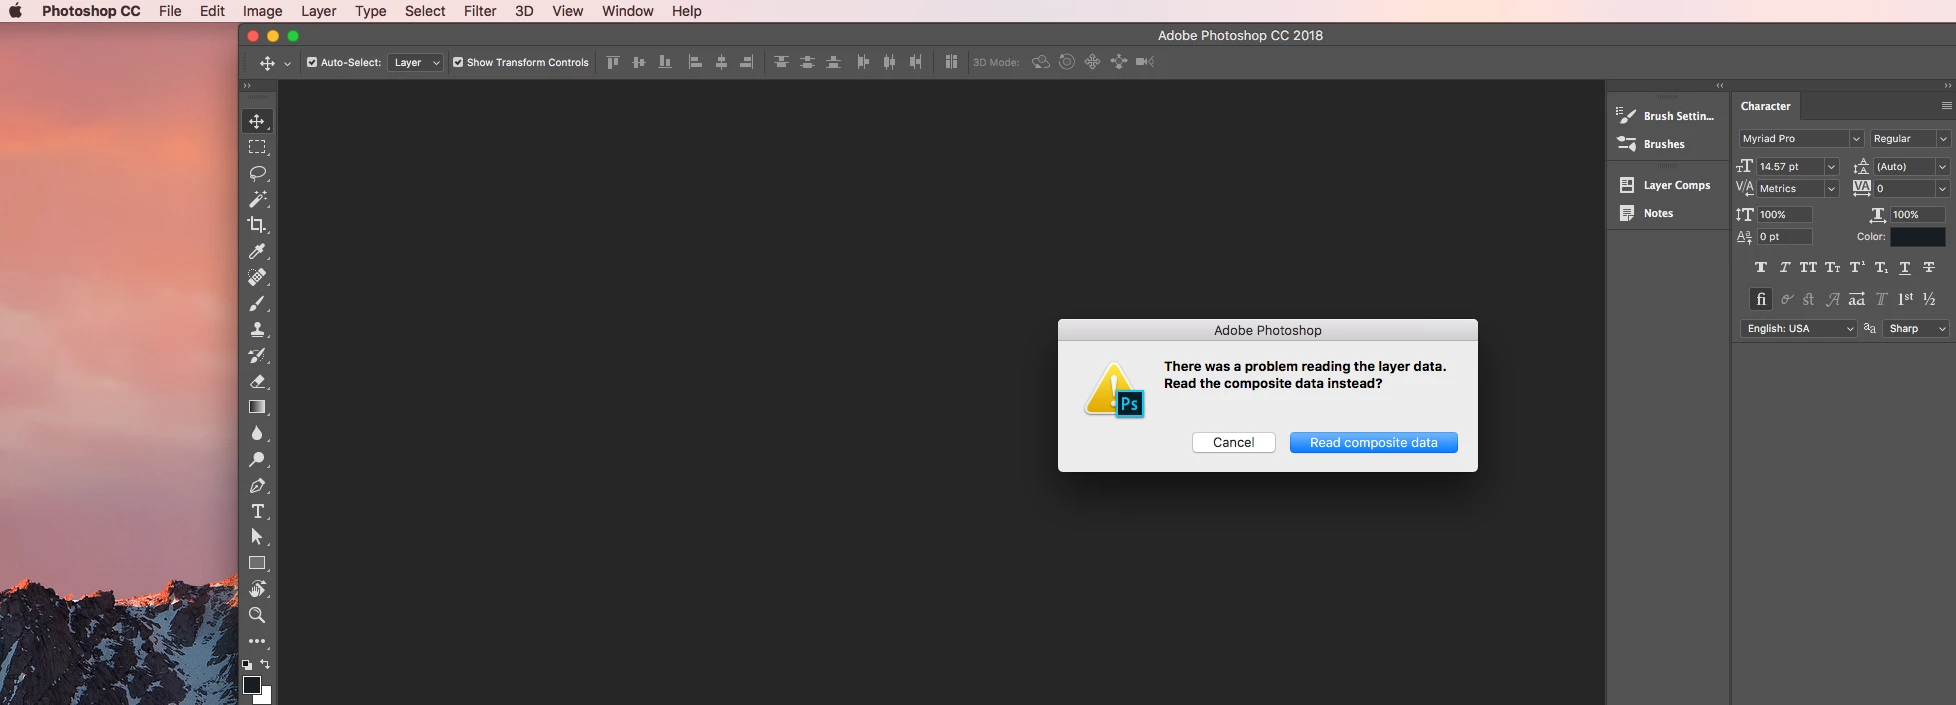The width and height of the screenshot is (1956, 705).
Task: Open the tracking value dropdown
Action: tap(1943, 188)
